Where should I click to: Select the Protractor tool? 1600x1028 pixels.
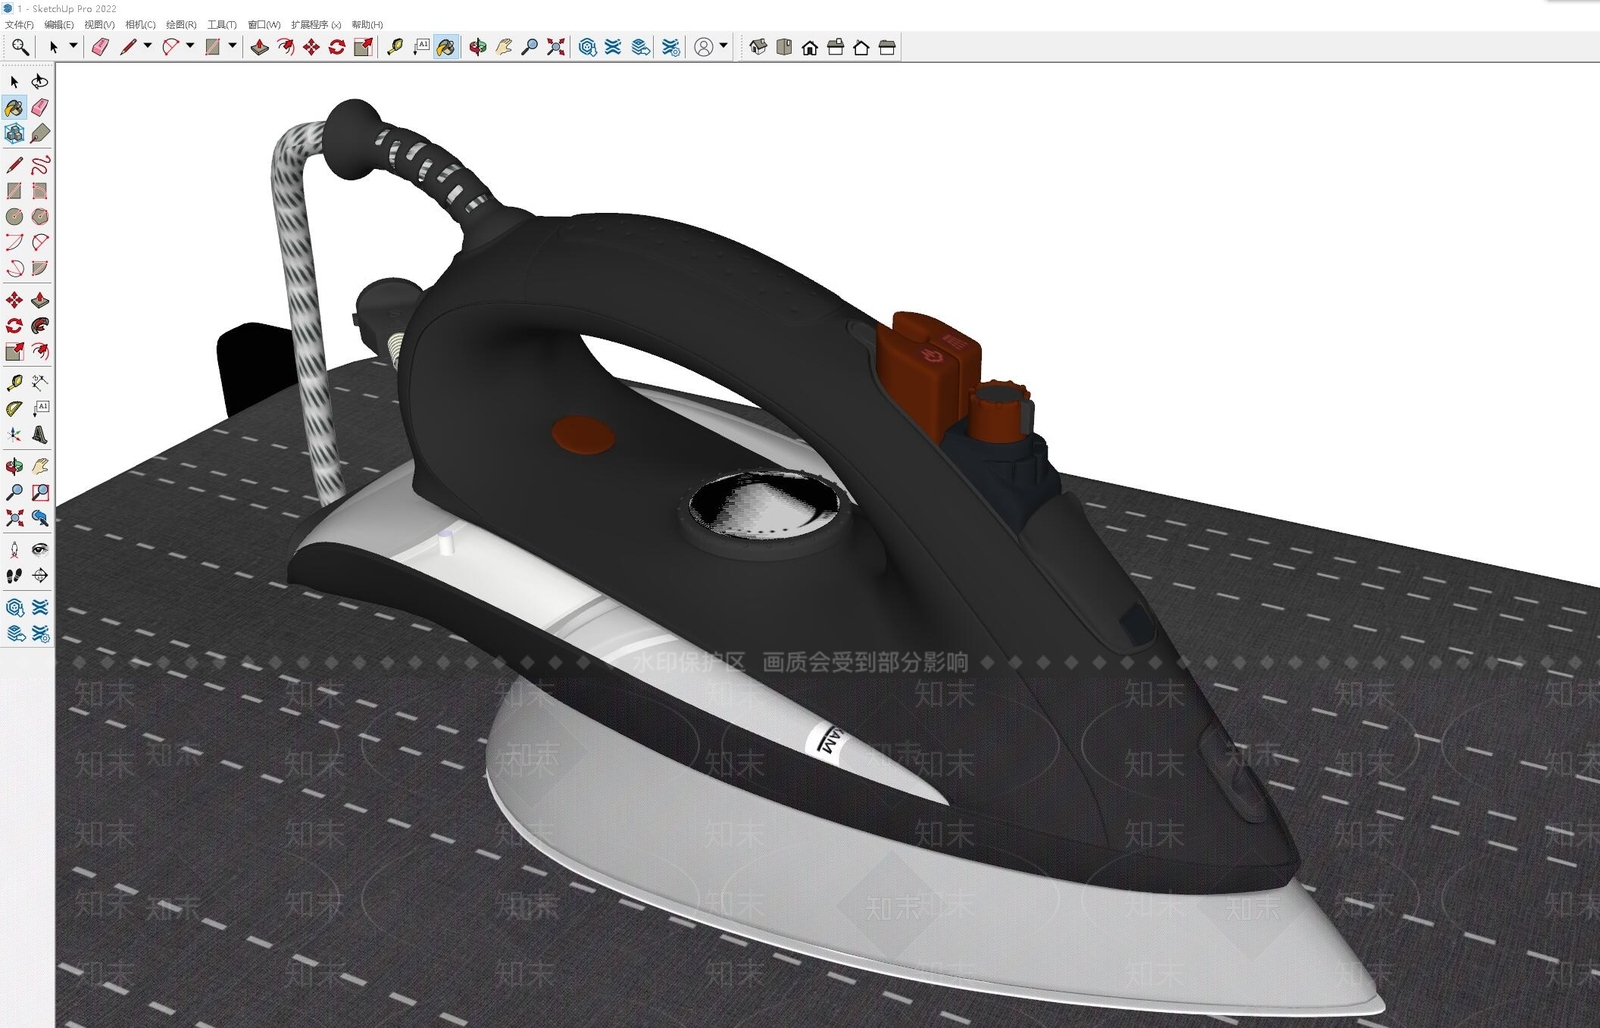pos(14,409)
